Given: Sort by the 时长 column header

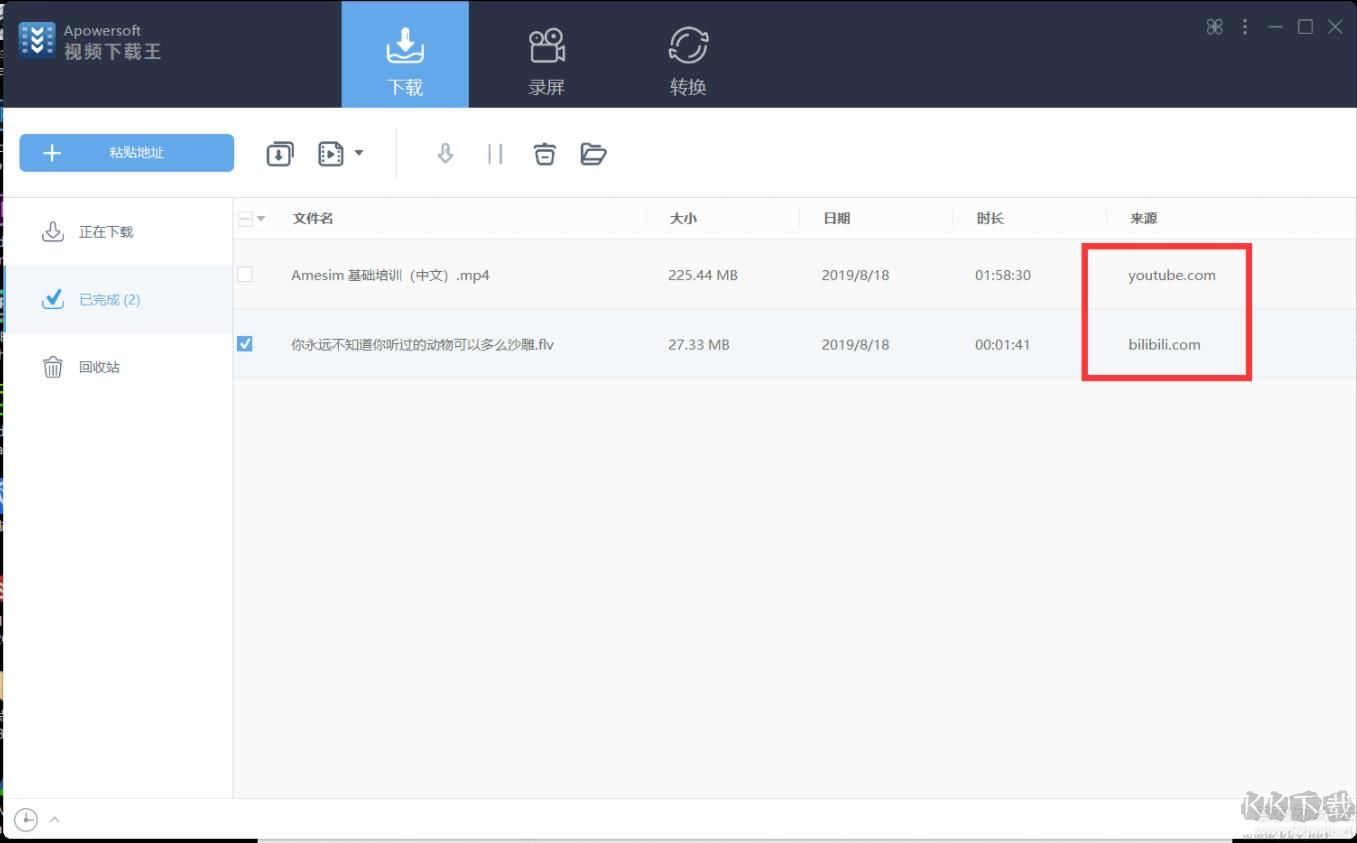Looking at the screenshot, I should (x=990, y=218).
